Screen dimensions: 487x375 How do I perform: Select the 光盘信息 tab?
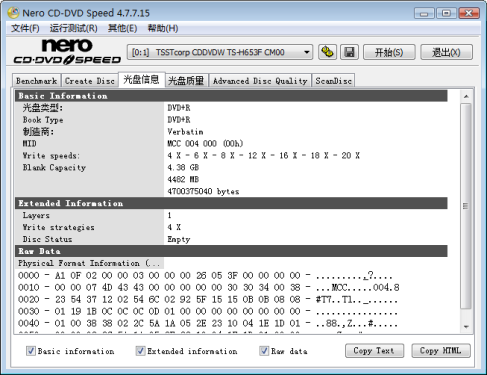click(141, 80)
